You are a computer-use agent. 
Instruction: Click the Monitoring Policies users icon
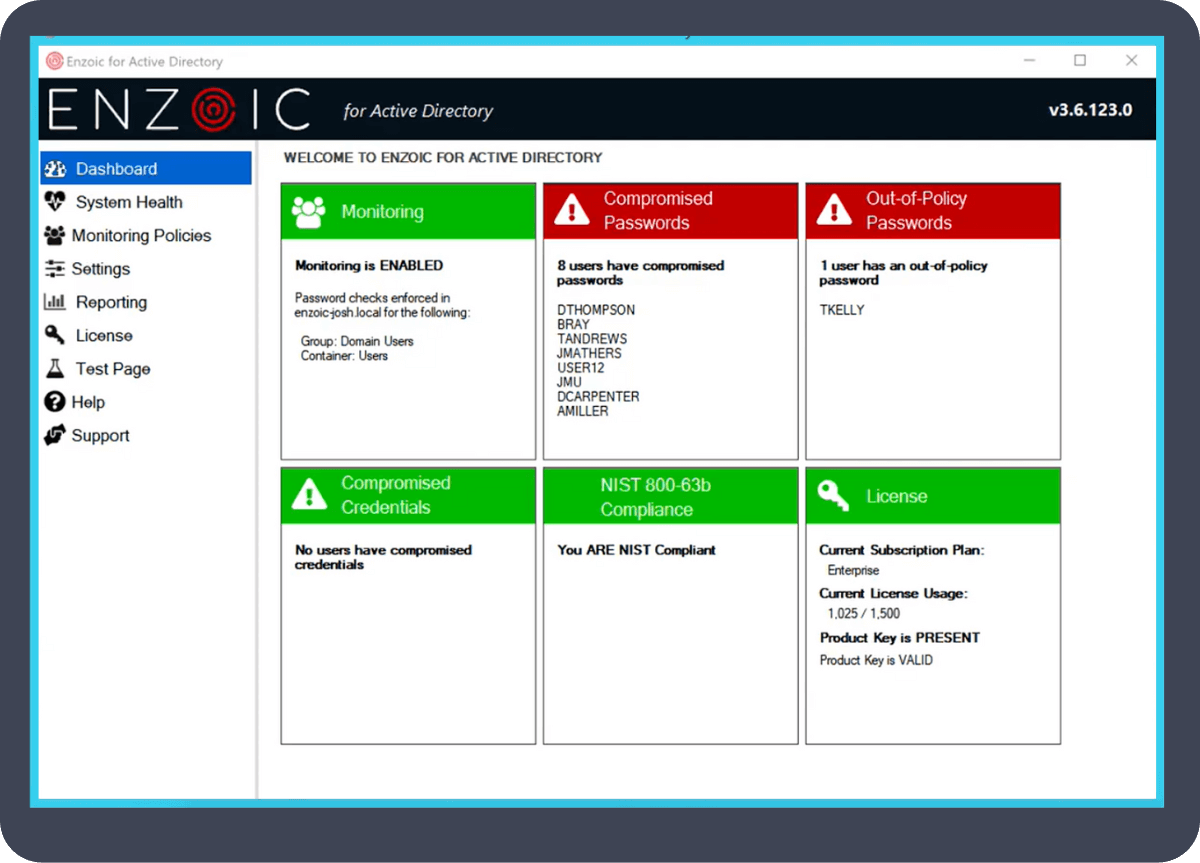coord(55,236)
